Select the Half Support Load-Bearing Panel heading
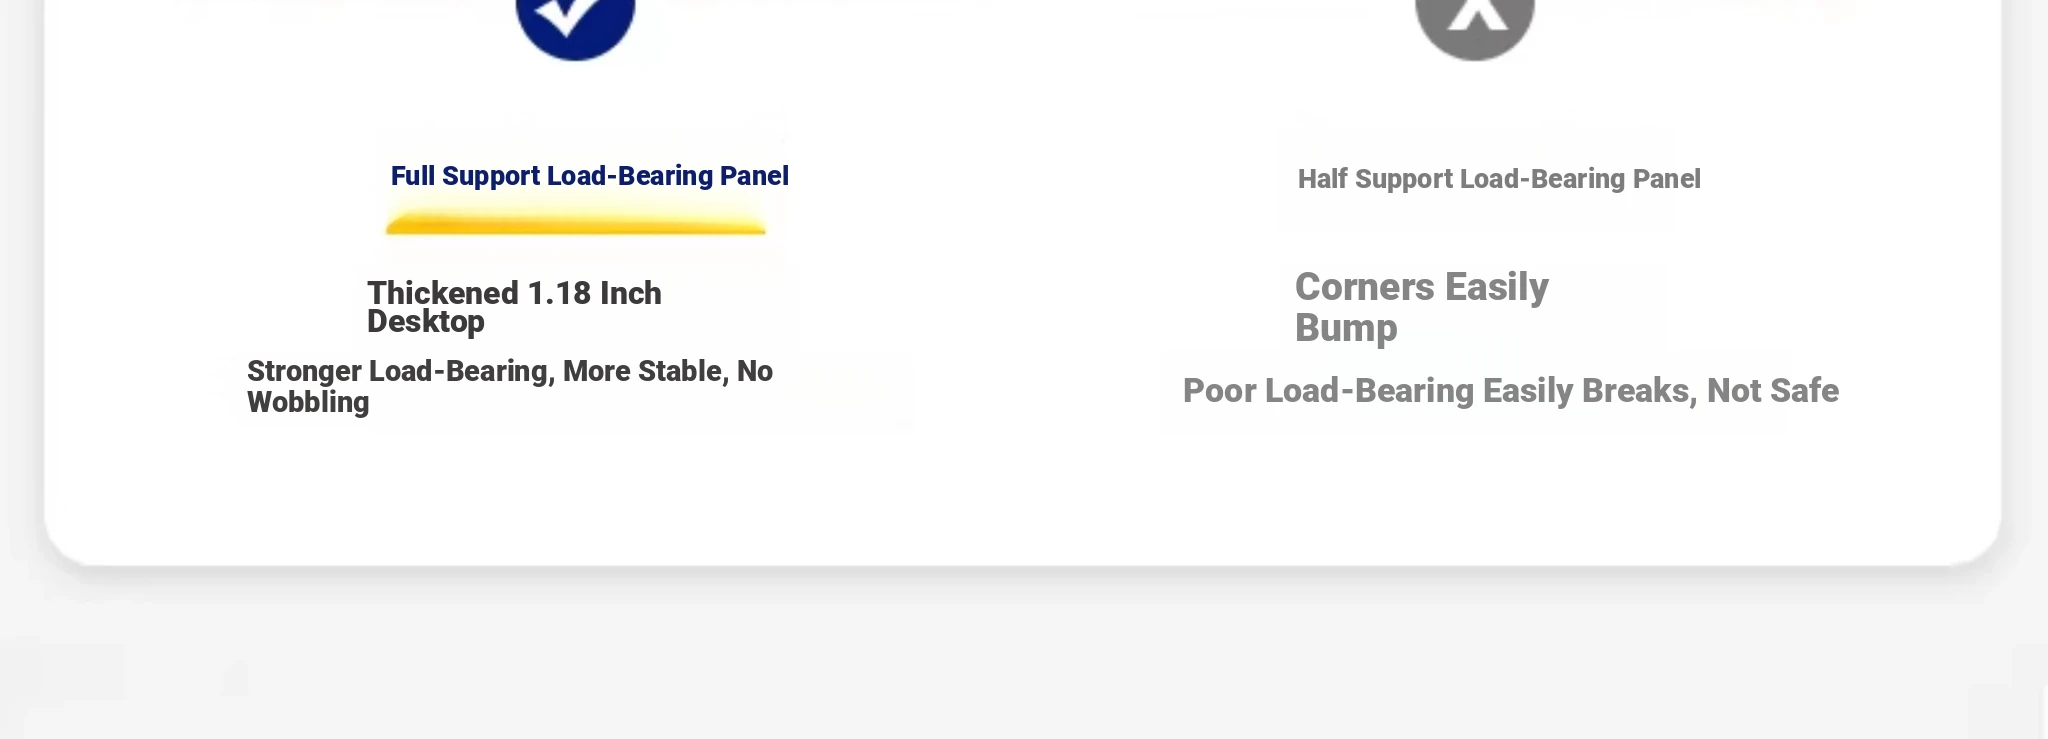 1498,179
